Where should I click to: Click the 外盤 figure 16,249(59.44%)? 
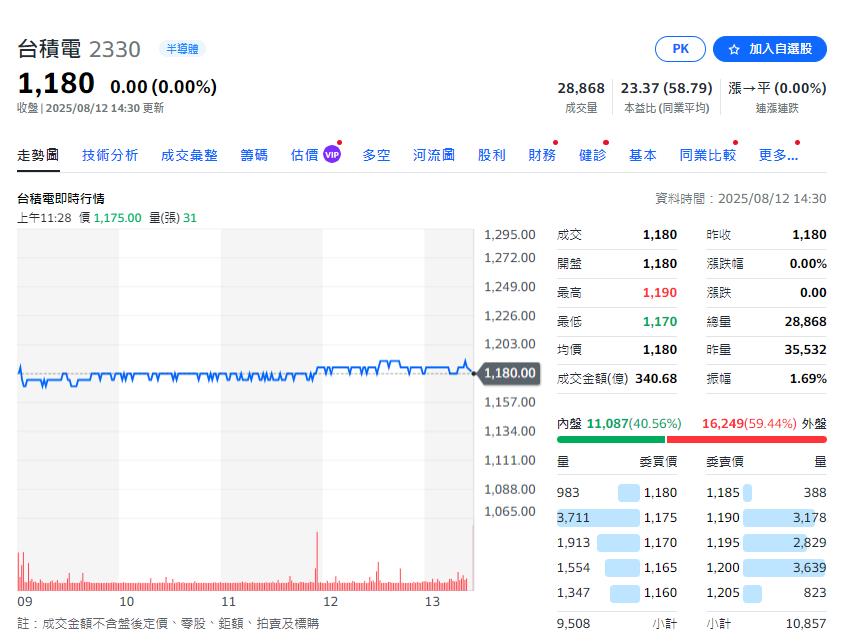click(x=749, y=424)
